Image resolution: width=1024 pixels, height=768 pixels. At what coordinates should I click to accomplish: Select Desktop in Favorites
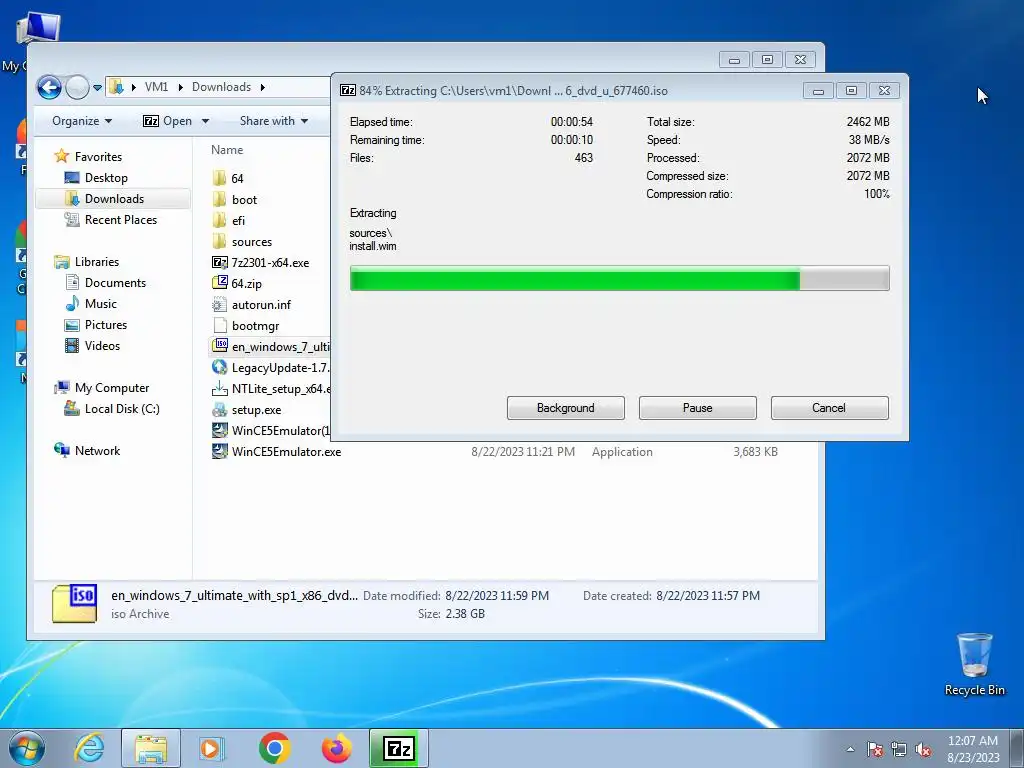[x=106, y=178]
